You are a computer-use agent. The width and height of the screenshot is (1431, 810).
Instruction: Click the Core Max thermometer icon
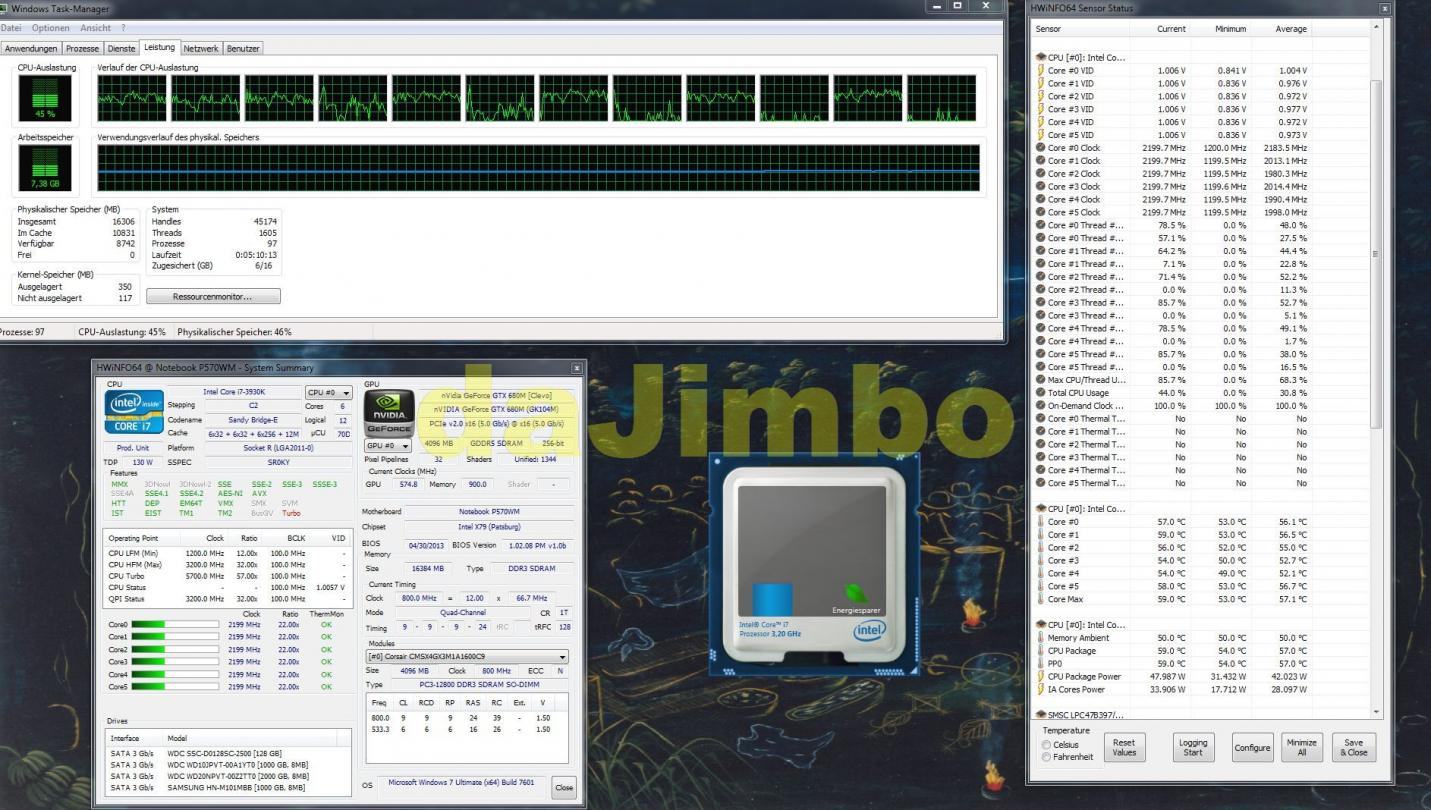(x=1041, y=599)
